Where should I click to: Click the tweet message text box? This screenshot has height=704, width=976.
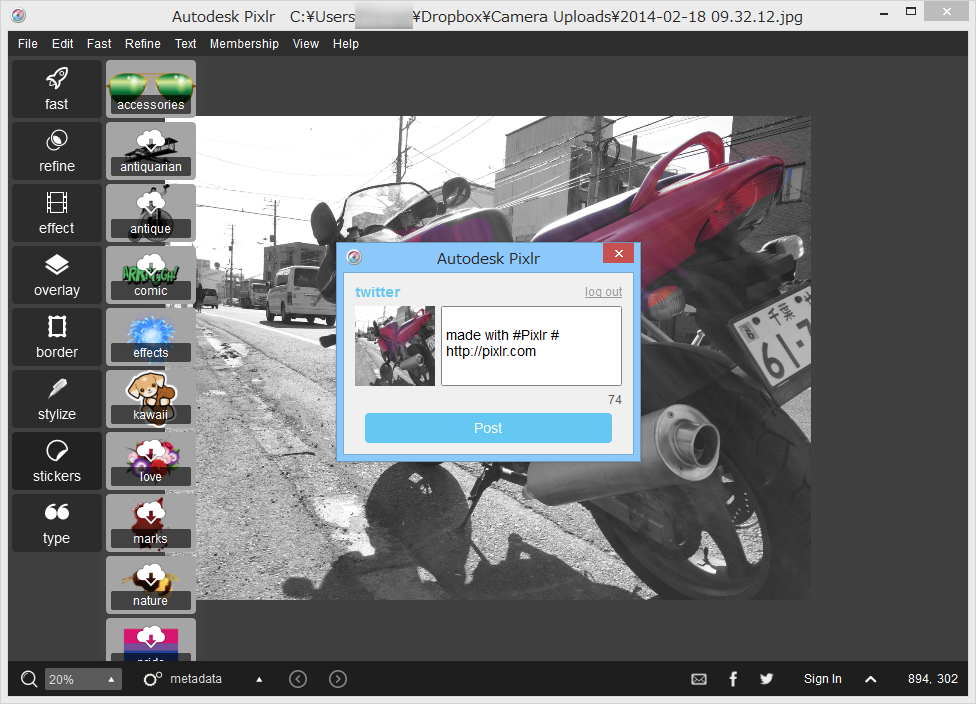click(x=532, y=346)
